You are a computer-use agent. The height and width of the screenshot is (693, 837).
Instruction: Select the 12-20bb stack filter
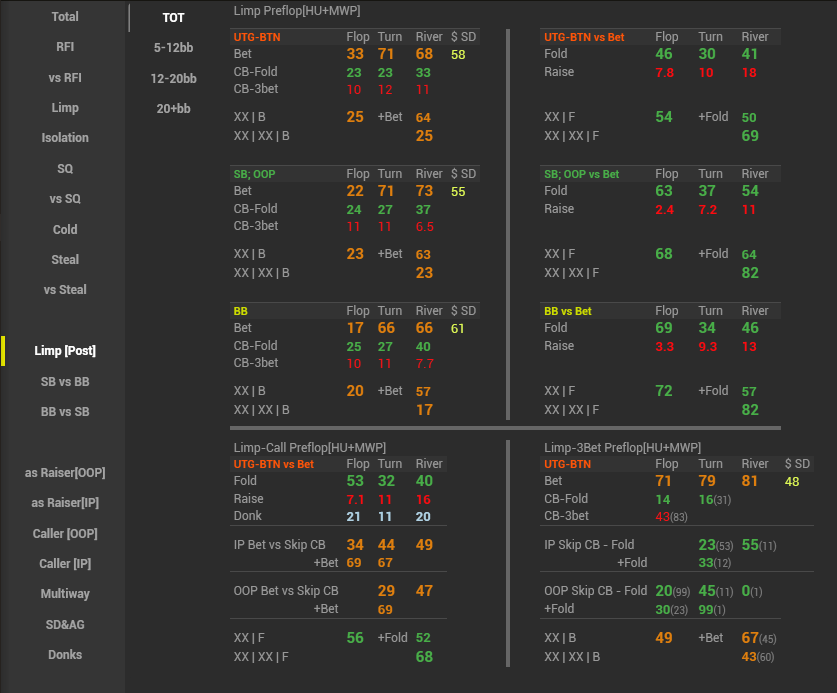coord(174,78)
